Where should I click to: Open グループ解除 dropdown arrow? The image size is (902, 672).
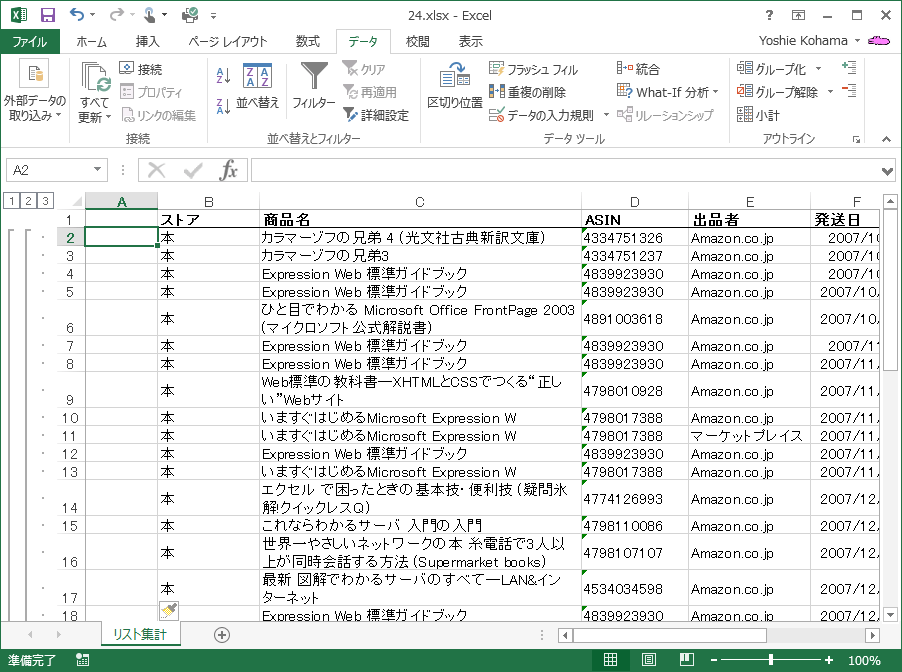pos(830,92)
